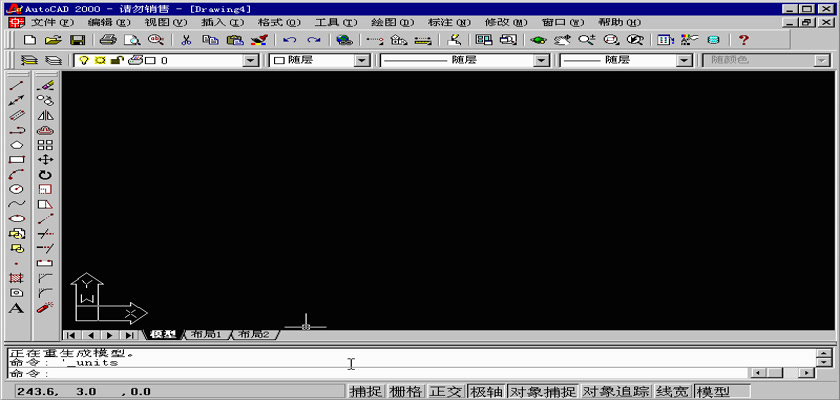Open the 编辑 menu
Image resolution: width=840 pixels, height=400 pixels.
[x=109, y=22]
